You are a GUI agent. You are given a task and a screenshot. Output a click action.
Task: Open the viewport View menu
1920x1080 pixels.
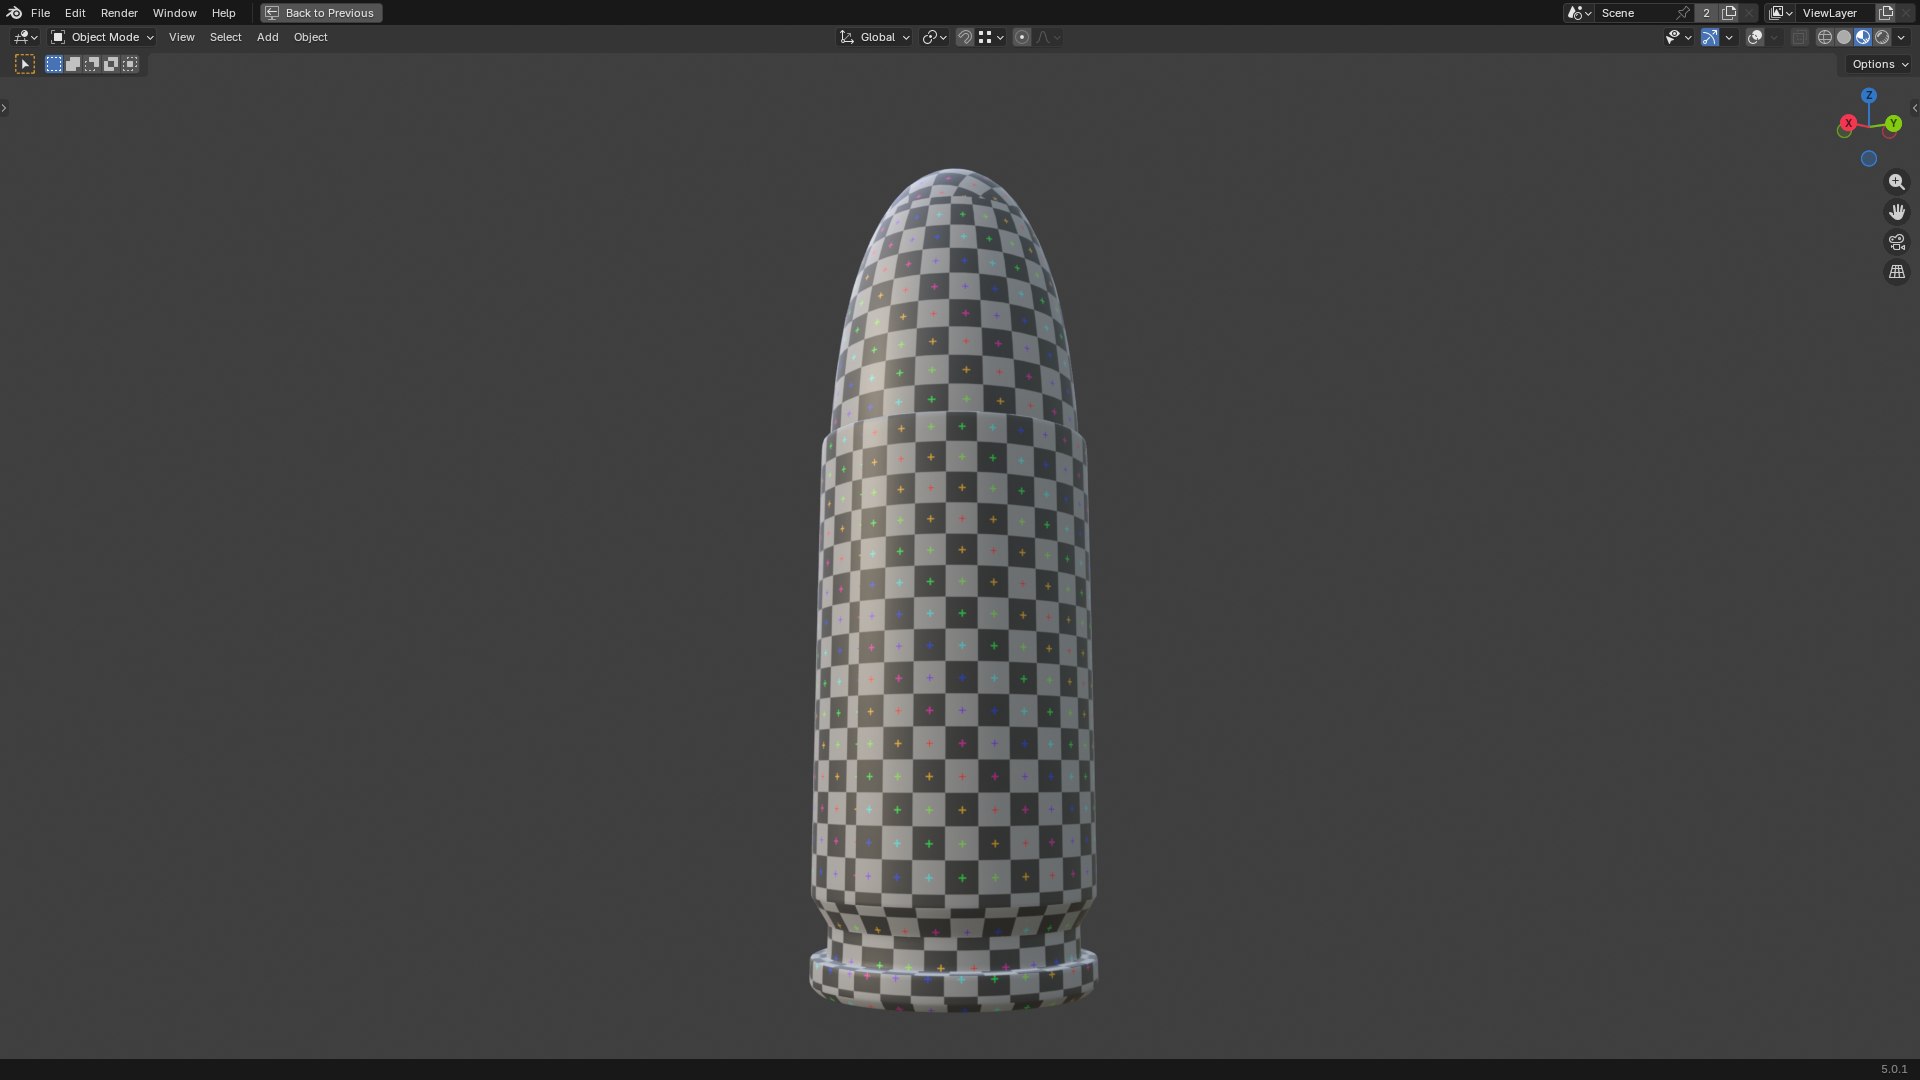click(x=181, y=37)
